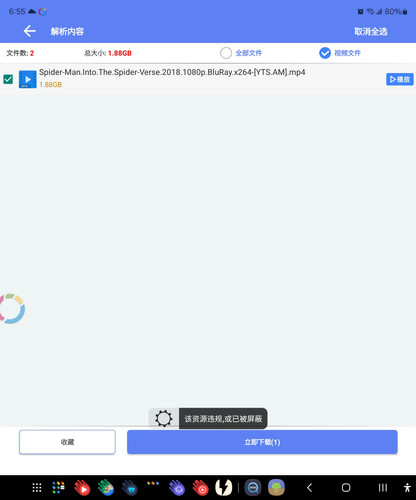Click the 文件数: 2 file count text
Image resolution: width=416 pixels, height=500 pixels.
point(20,53)
